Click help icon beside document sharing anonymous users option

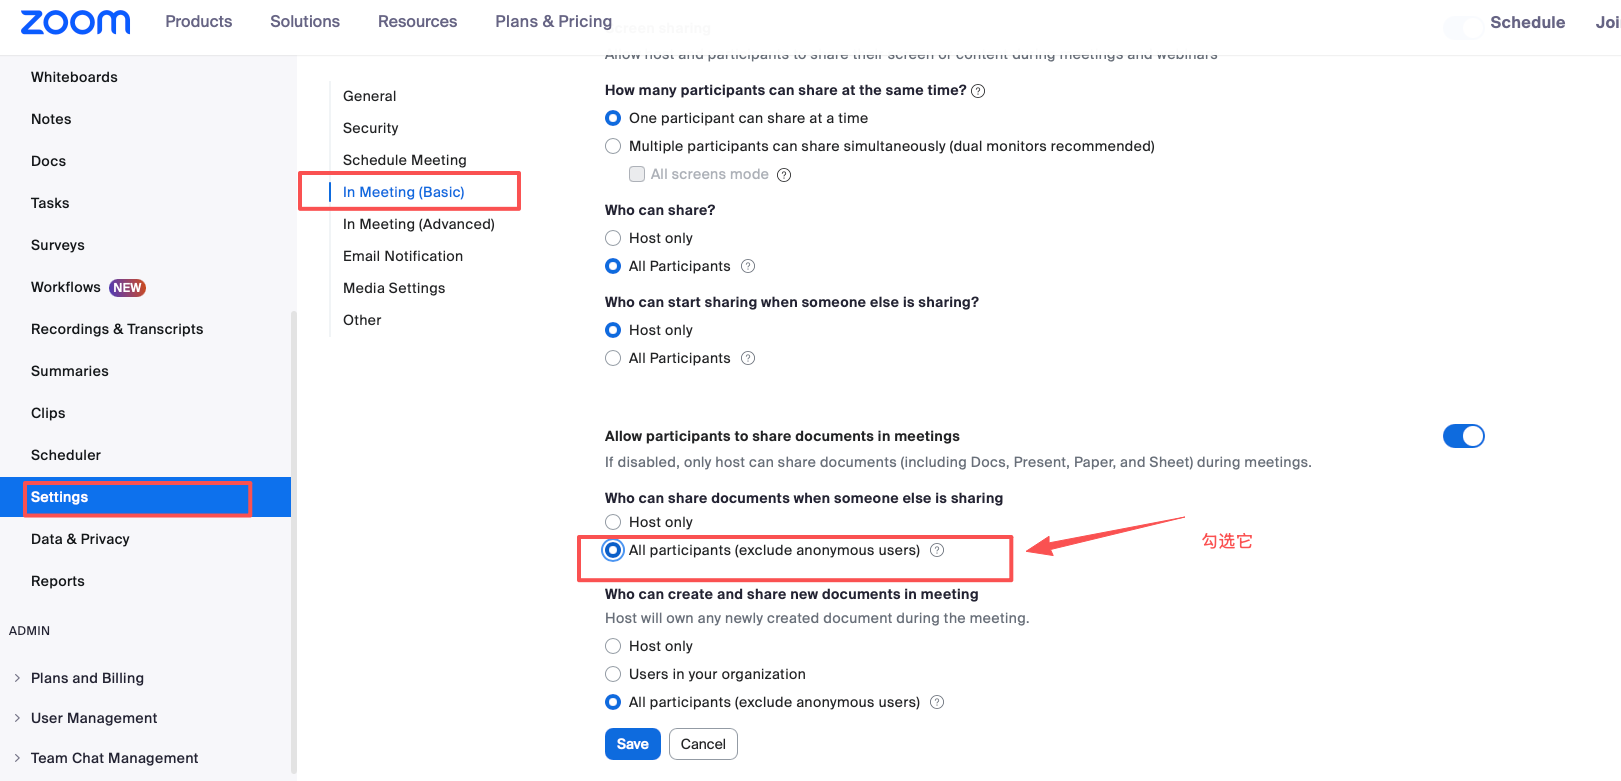[x=937, y=550]
